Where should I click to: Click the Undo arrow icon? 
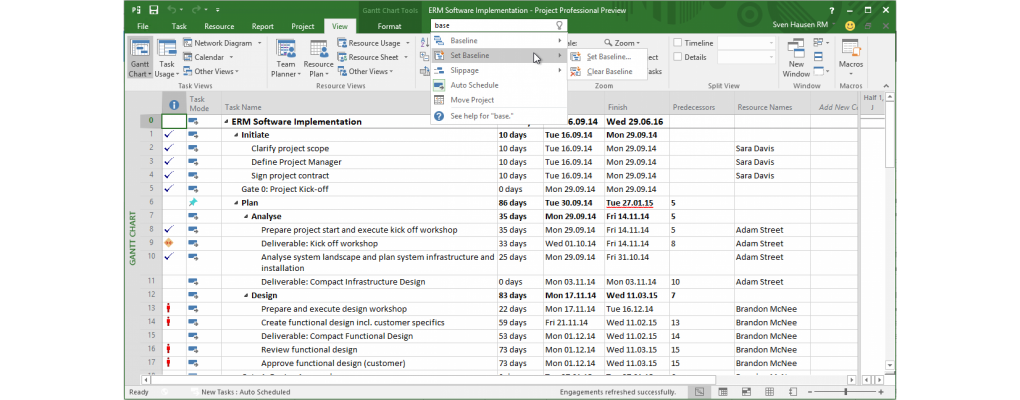pos(172,10)
